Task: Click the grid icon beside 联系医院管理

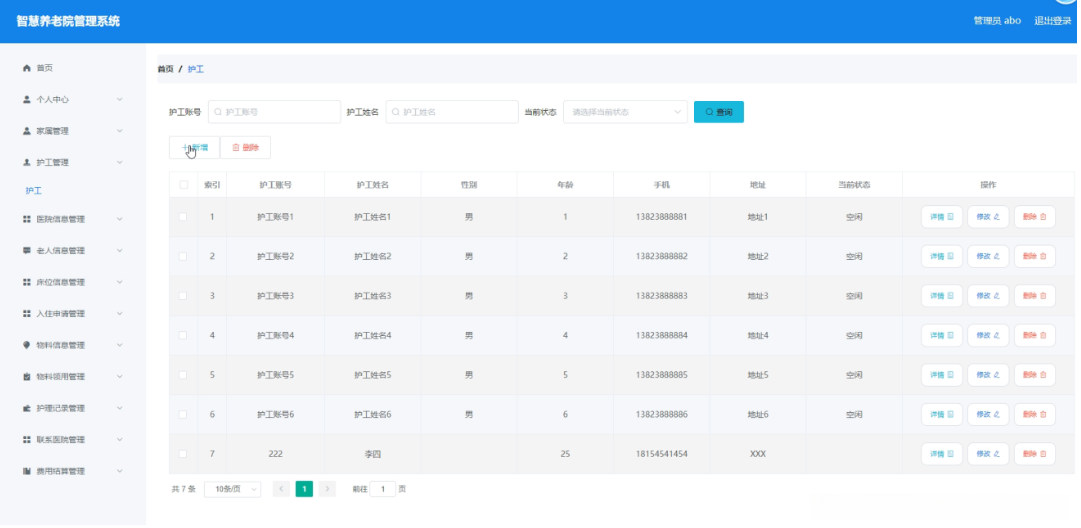Action: pos(27,440)
